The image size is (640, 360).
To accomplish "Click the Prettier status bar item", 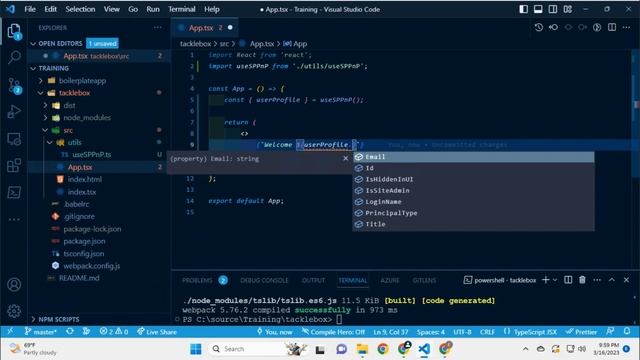I will [581, 331].
